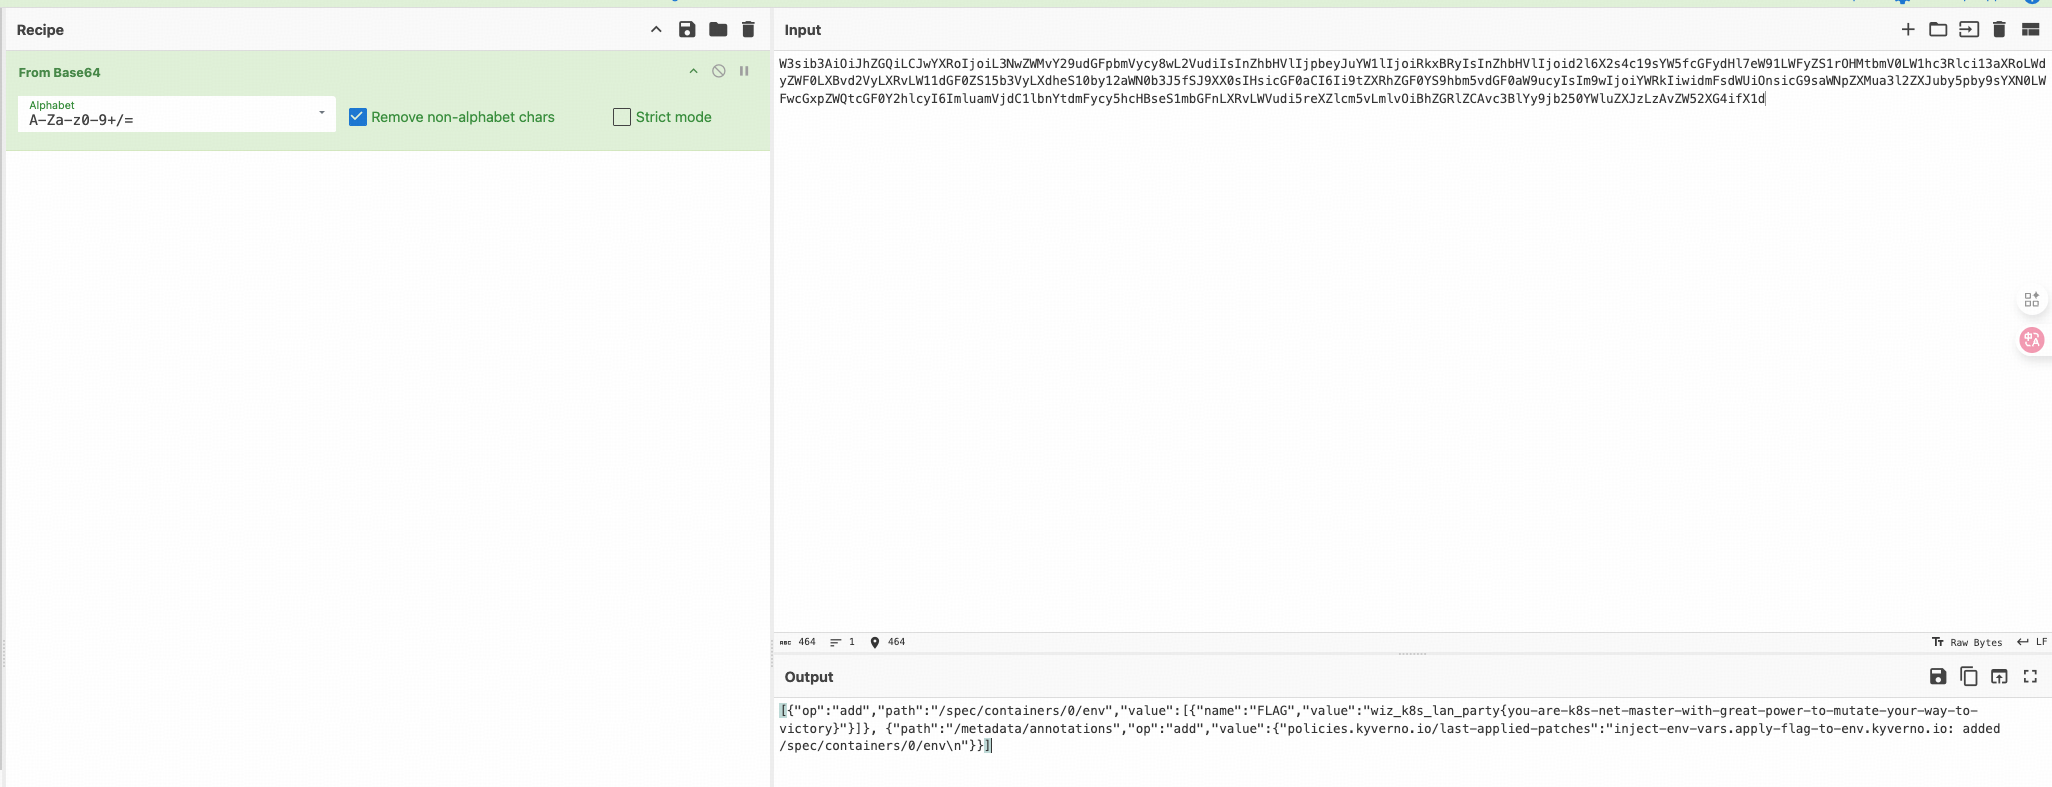Reset the pane layout
Viewport: 2052px width, 787px height.
pyautogui.click(x=2030, y=30)
